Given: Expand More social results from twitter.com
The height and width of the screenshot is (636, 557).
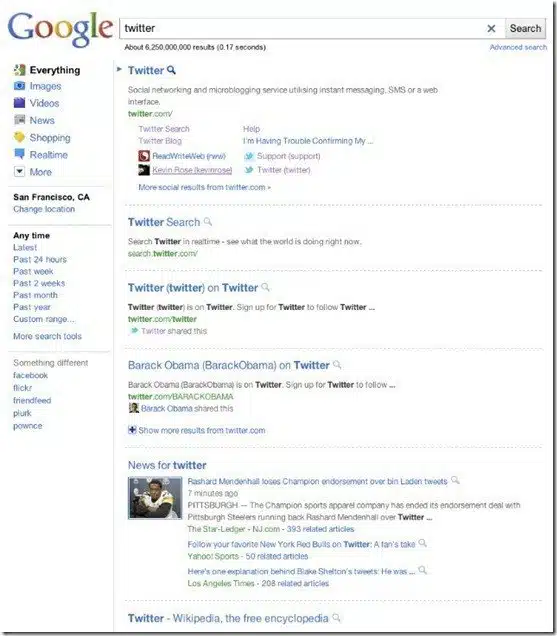Looking at the screenshot, I should click(x=204, y=187).
